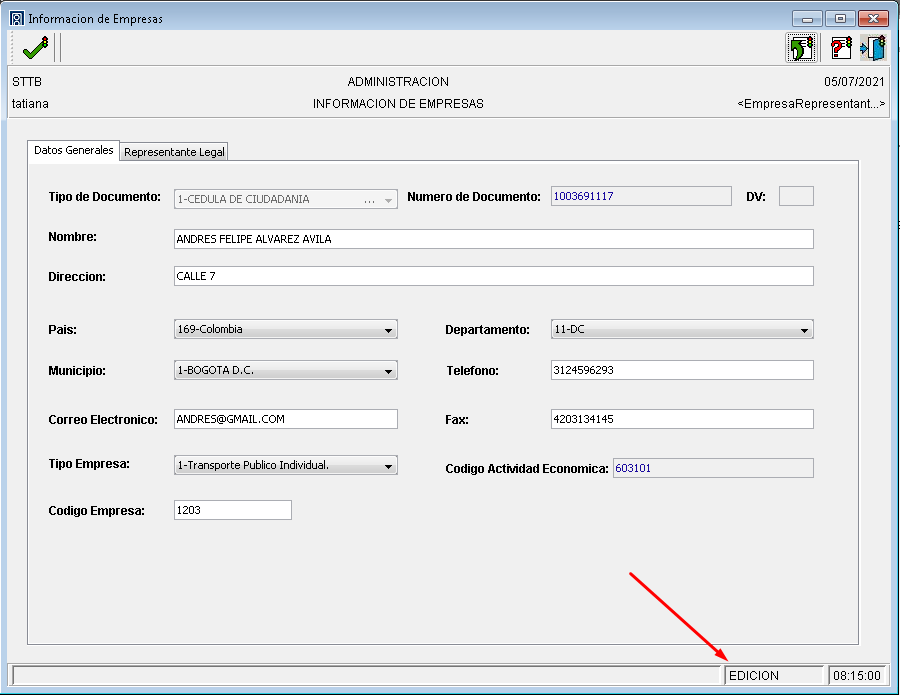Click the Direccion text field
This screenshot has width=900, height=695.
[x=493, y=276]
